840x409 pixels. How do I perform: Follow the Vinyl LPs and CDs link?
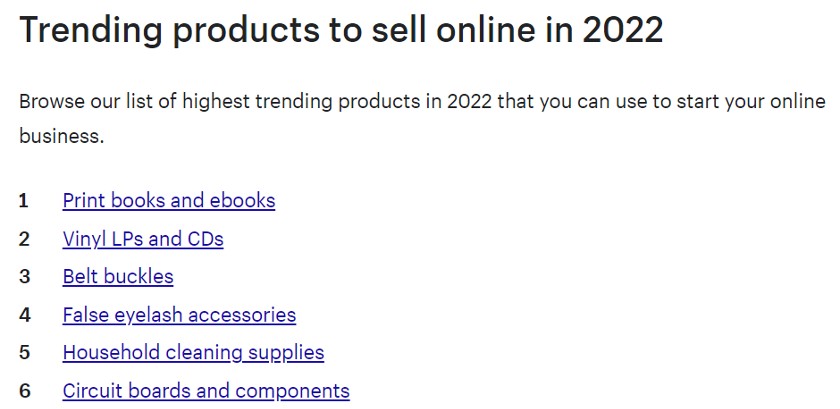pyautogui.click(x=143, y=239)
